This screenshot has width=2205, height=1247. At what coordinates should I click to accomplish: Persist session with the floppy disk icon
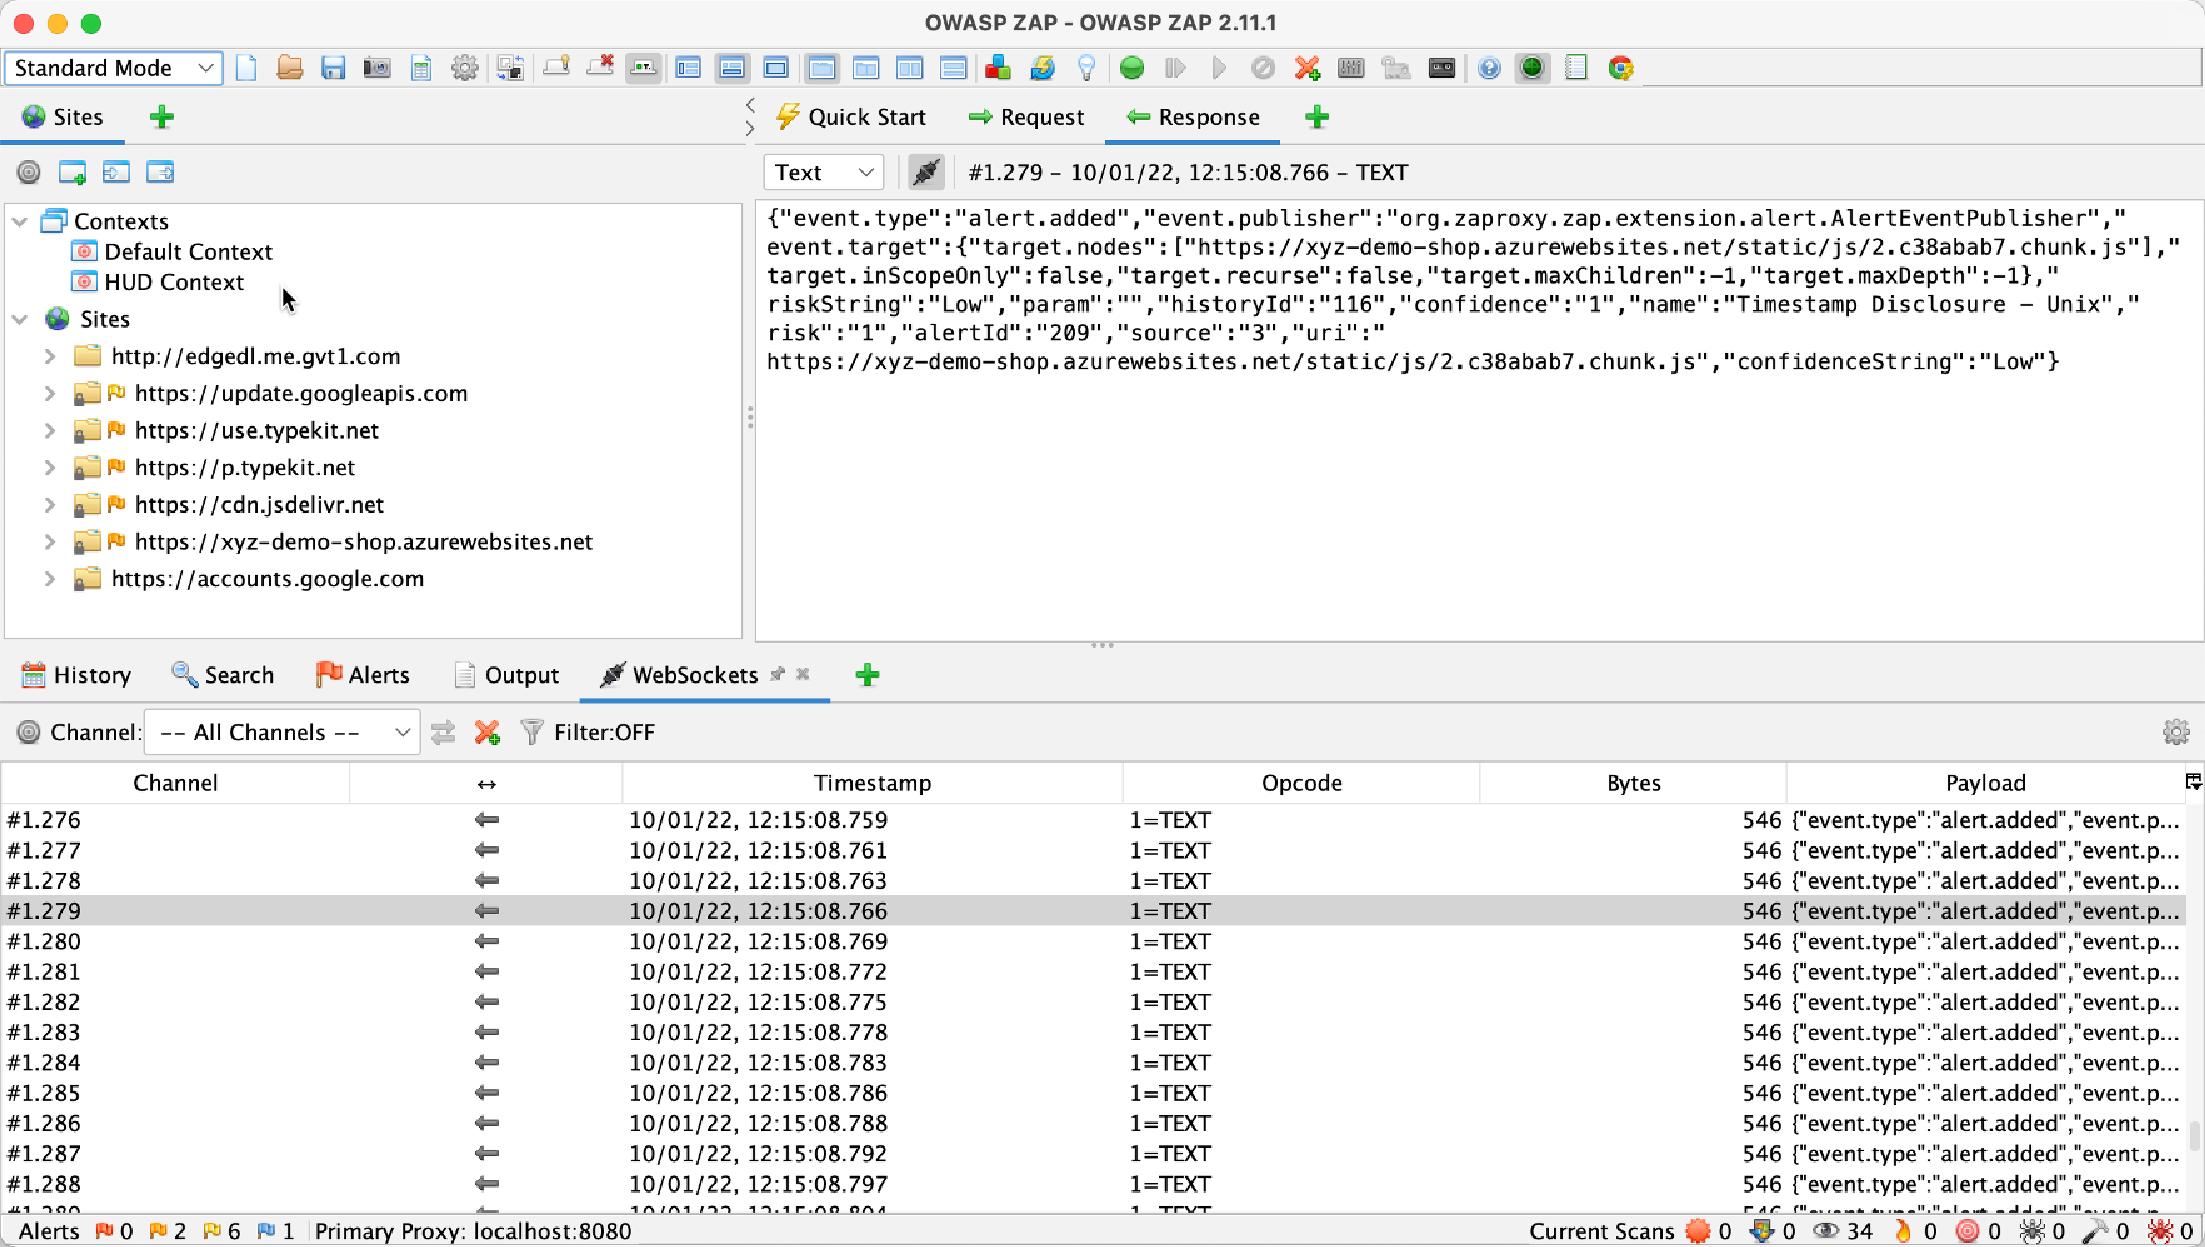[x=333, y=68]
